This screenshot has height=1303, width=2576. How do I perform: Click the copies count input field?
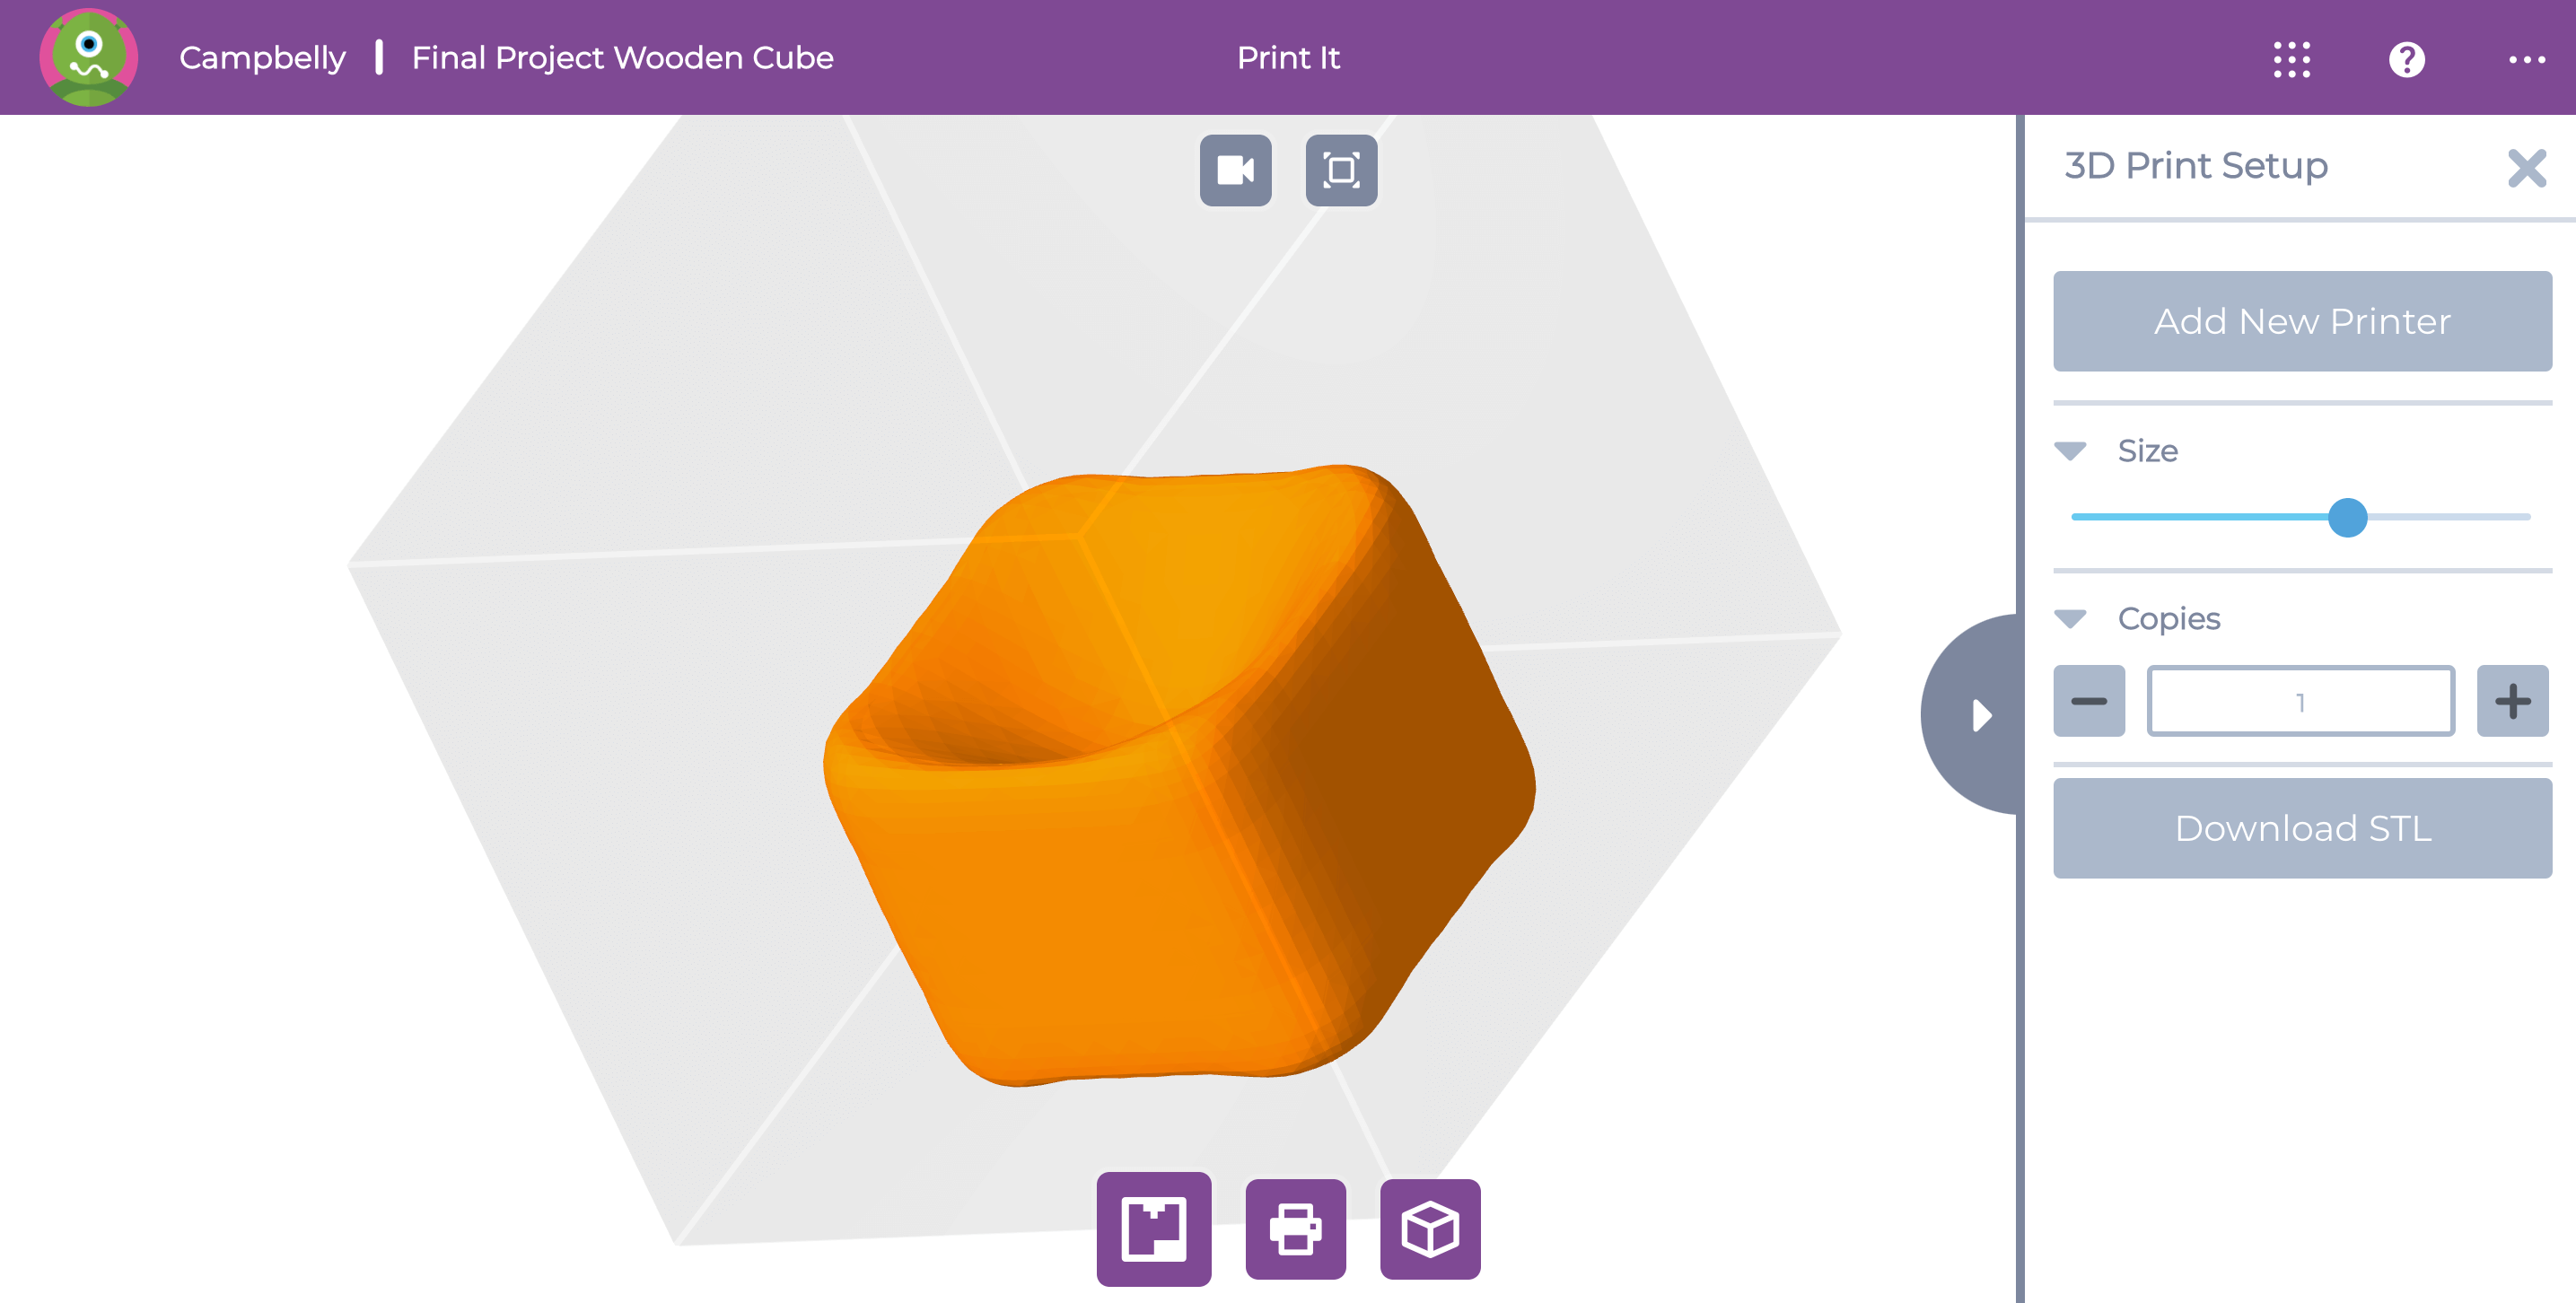[x=2301, y=703]
